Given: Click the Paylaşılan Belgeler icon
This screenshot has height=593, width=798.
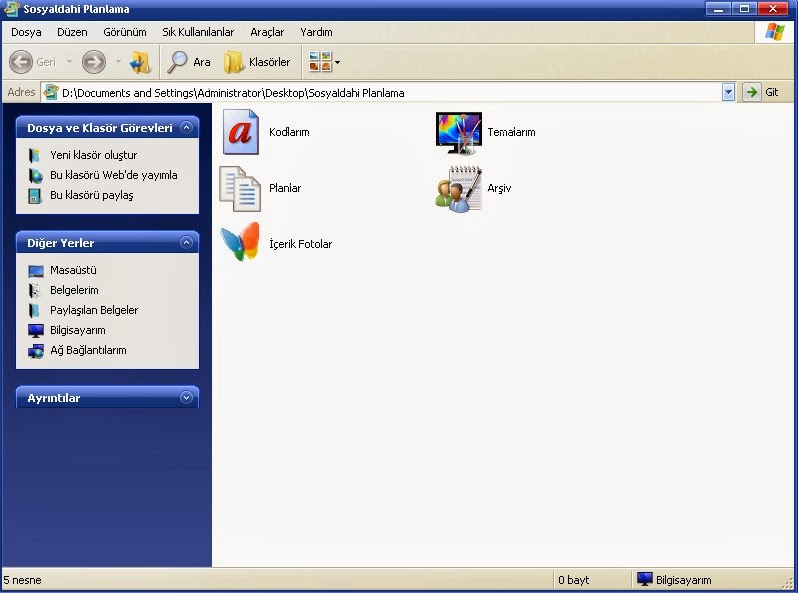Looking at the screenshot, I should coord(34,310).
